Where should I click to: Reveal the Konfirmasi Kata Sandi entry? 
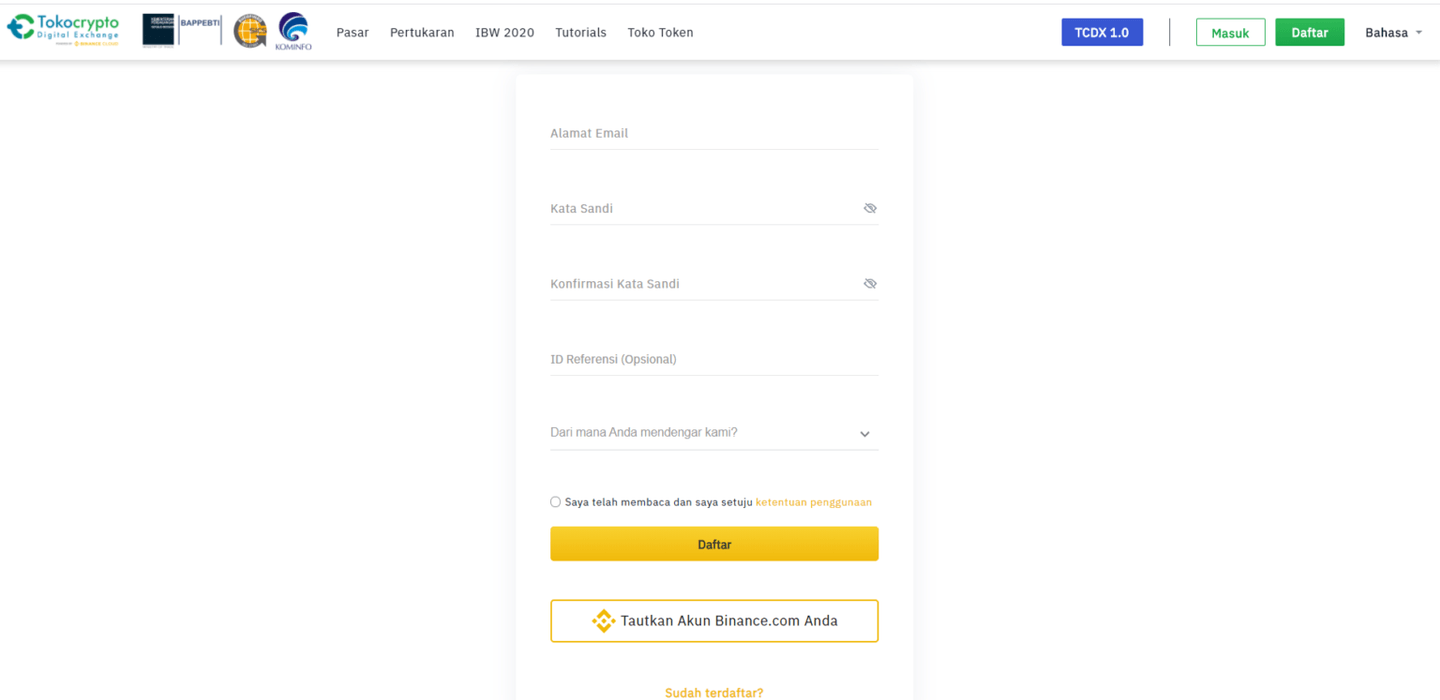869,283
